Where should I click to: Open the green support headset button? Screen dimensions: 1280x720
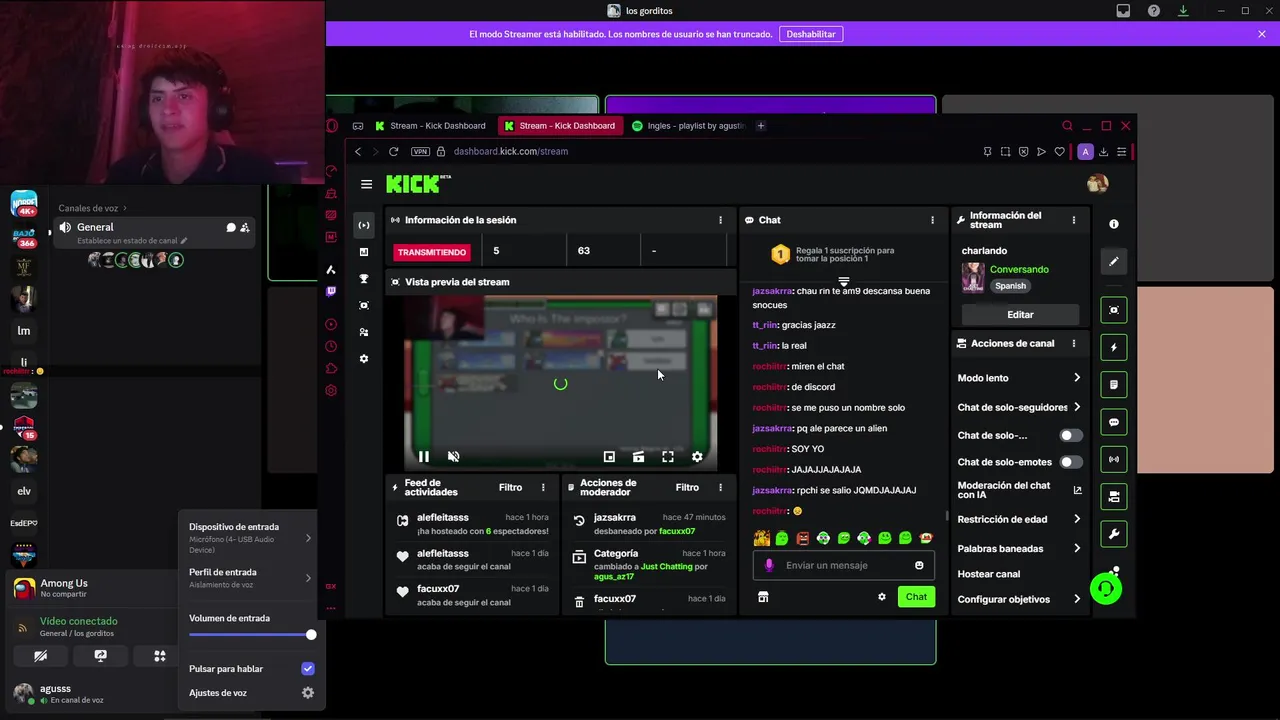(x=1106, y=588)
